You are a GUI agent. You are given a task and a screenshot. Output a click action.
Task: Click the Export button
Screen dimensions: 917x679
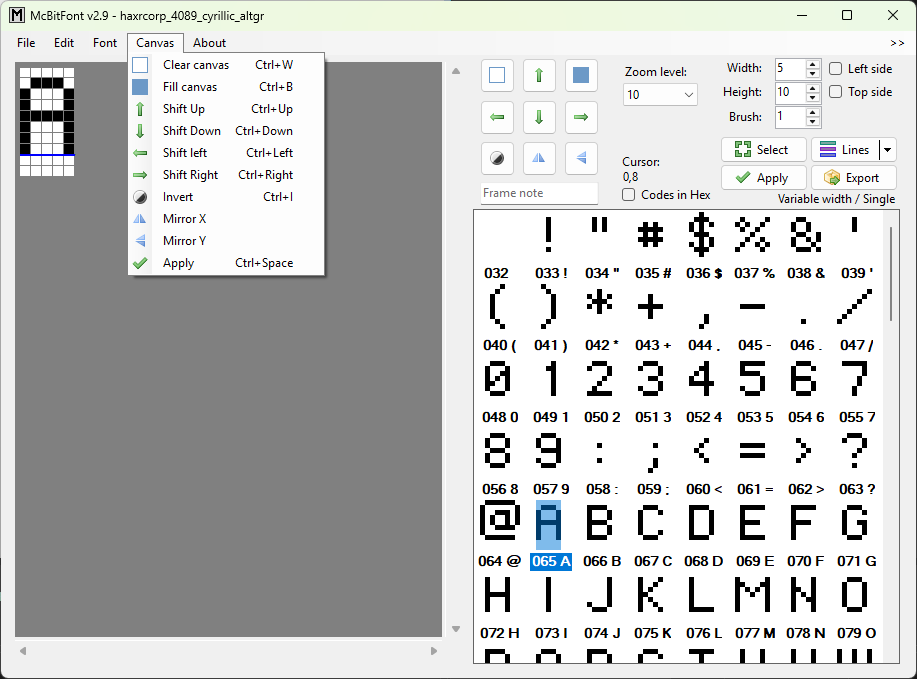pos(853,178)
